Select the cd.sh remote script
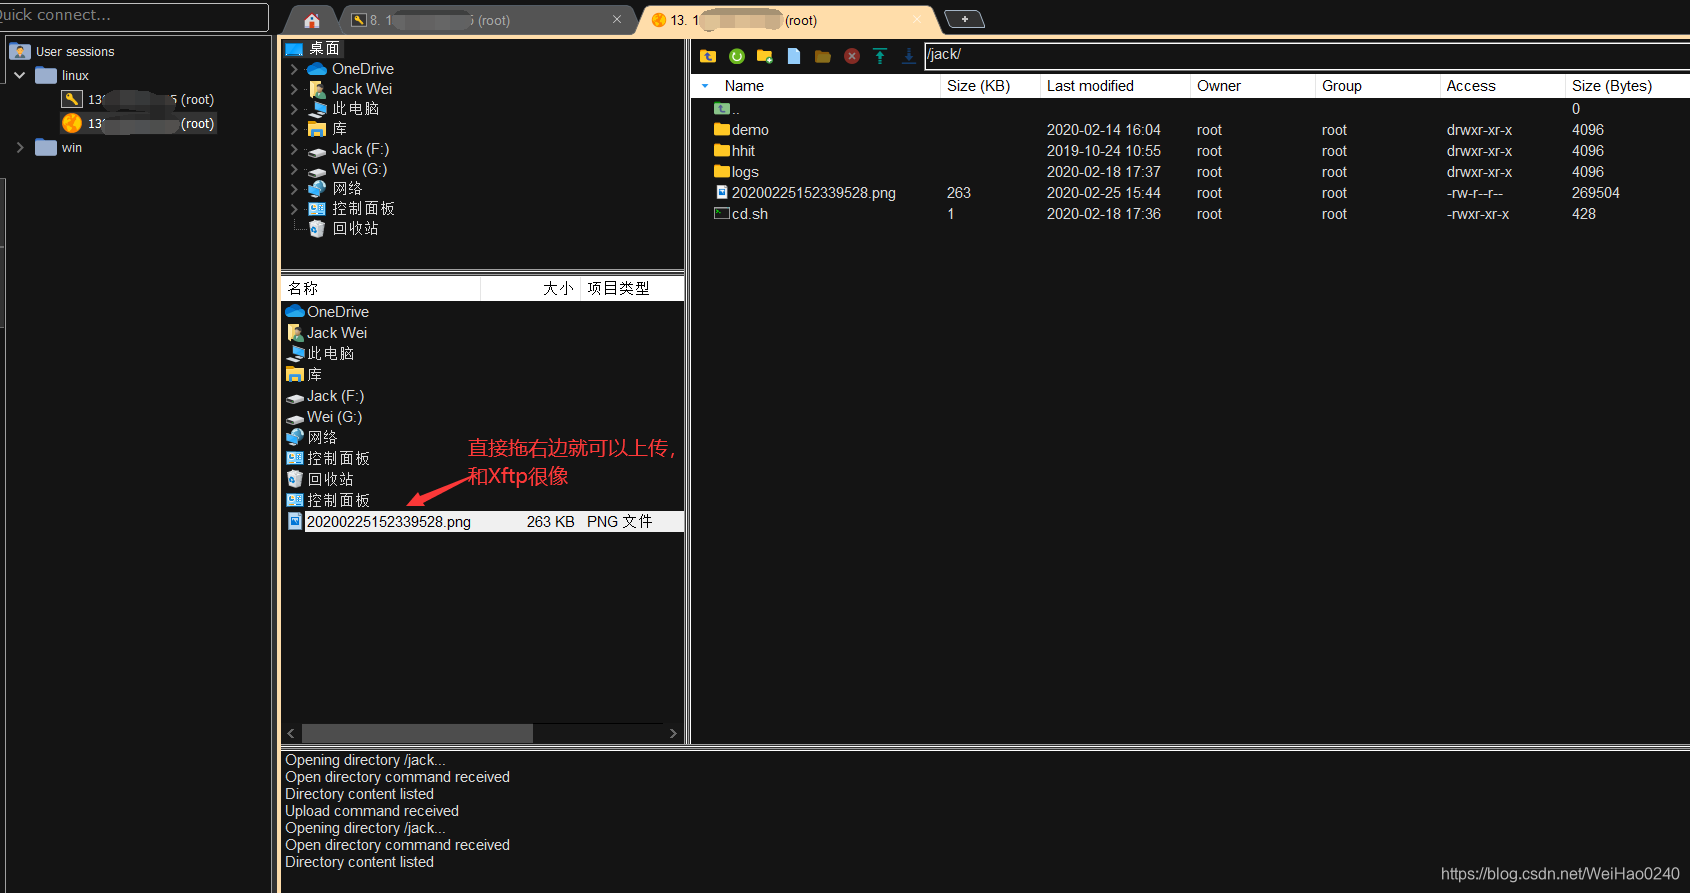The width and height of the screenshot is (1690, 893). click(x=741, y=214)
